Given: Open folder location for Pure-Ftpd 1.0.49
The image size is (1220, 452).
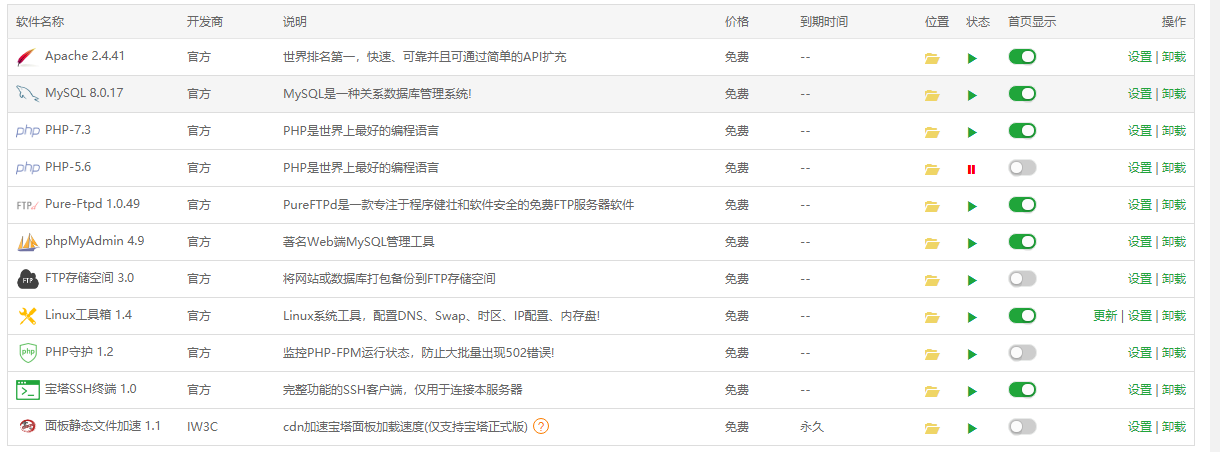Looking at the screenshot, I should coord(932,207).
